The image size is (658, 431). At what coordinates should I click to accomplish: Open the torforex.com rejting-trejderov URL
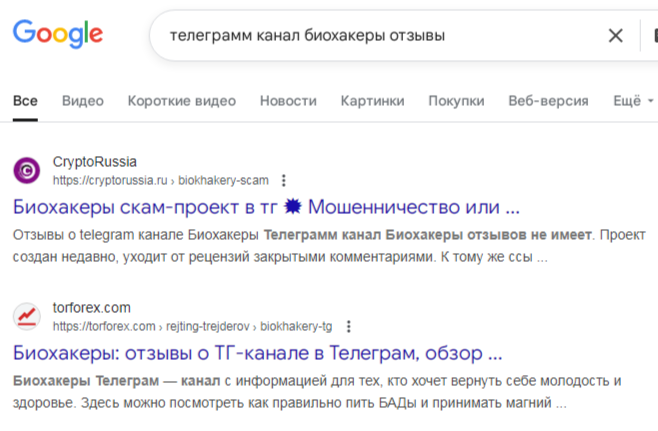click(x=193, y=327)
